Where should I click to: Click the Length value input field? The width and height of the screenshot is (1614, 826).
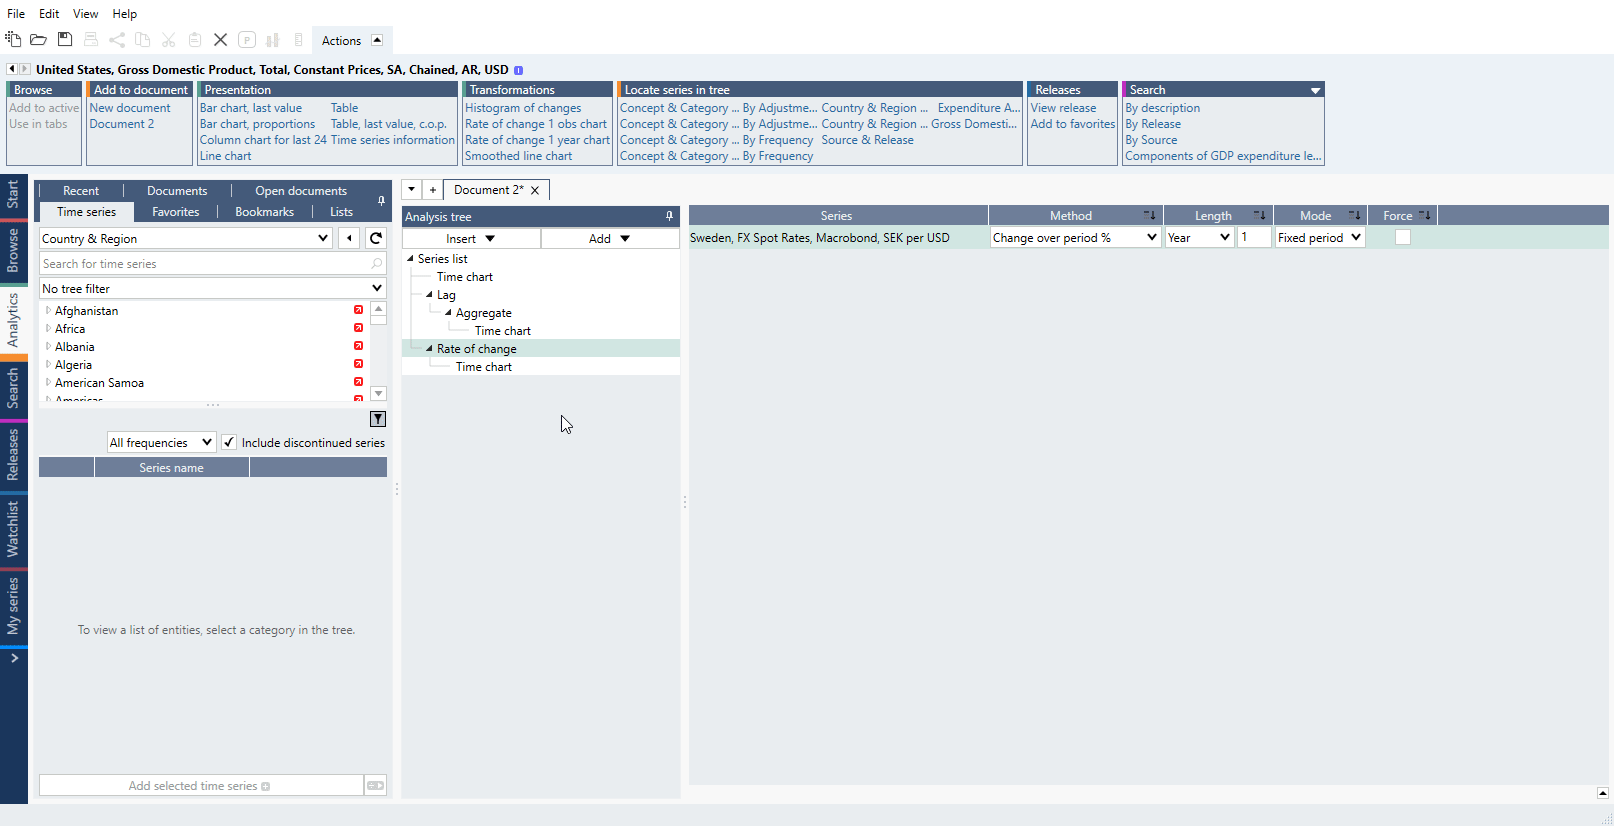coord(1254,237)
